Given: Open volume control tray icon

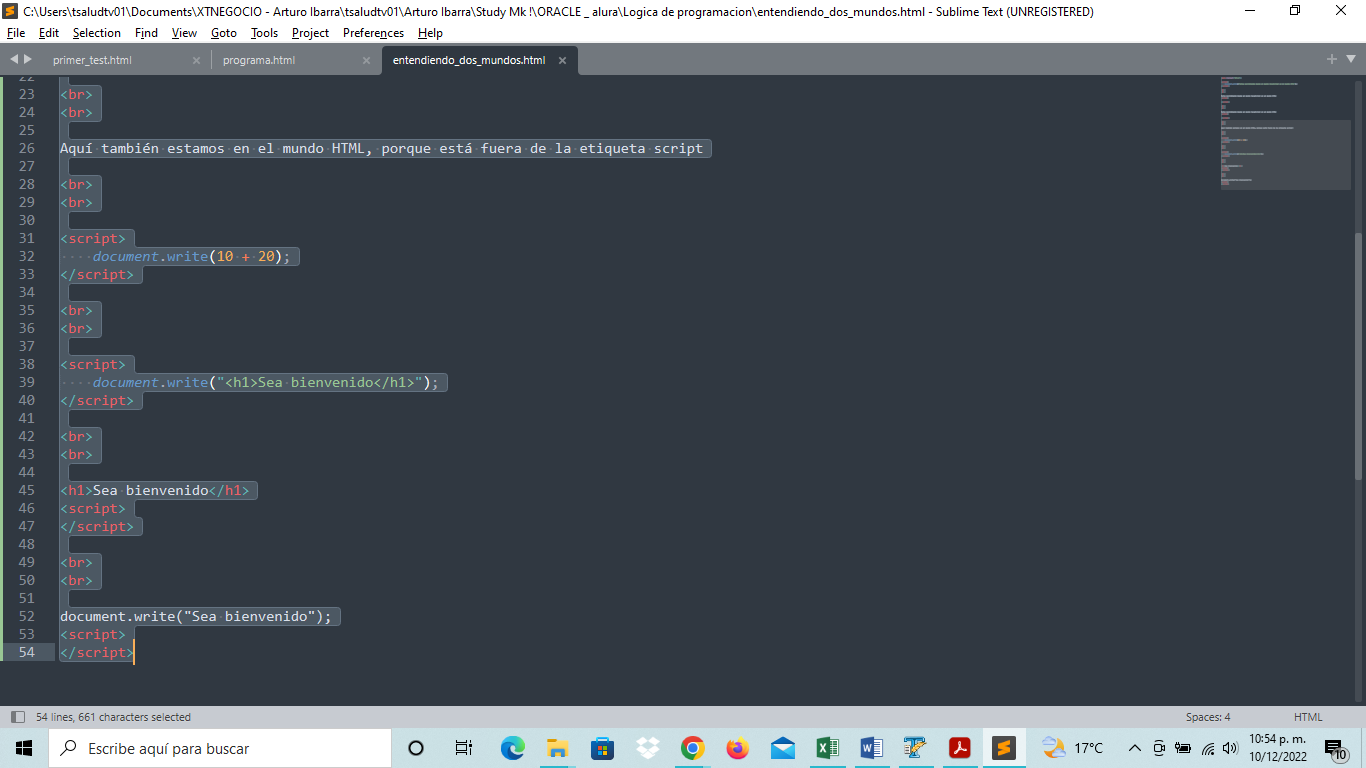Looking at the screenshot, I should [1230, 748].
